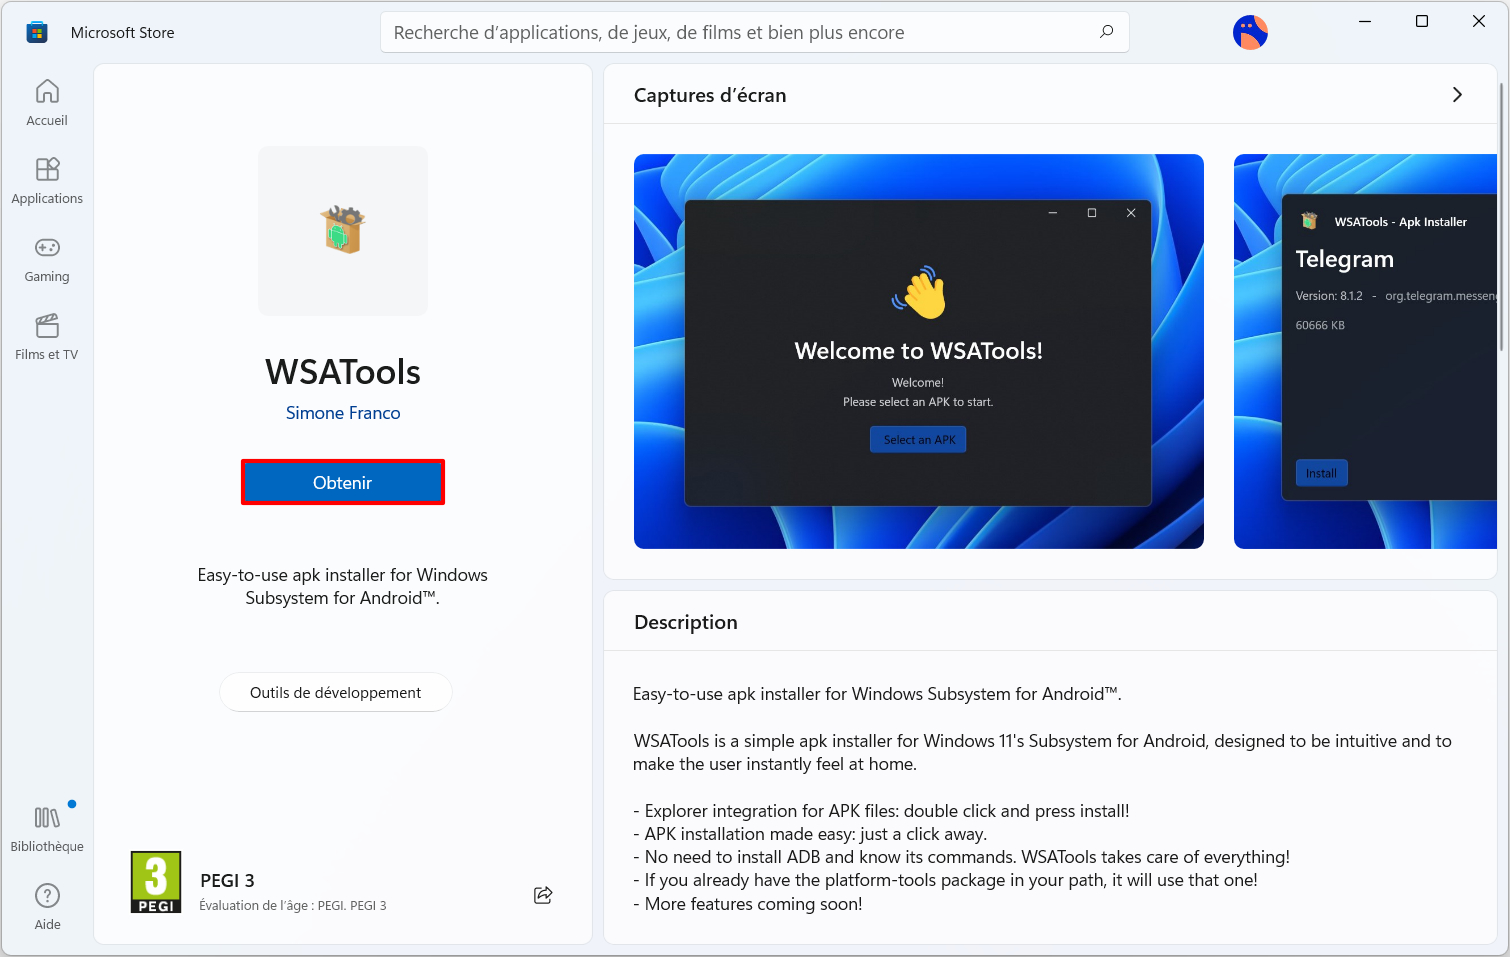Minimize the Microsoft Store window
This screenshot has width=1510, height=957.
point(1365,21)
